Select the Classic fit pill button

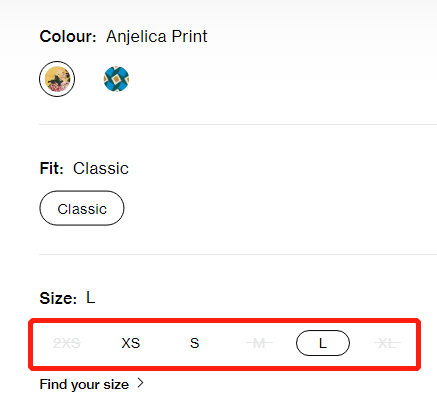click(x=82, y=208)
